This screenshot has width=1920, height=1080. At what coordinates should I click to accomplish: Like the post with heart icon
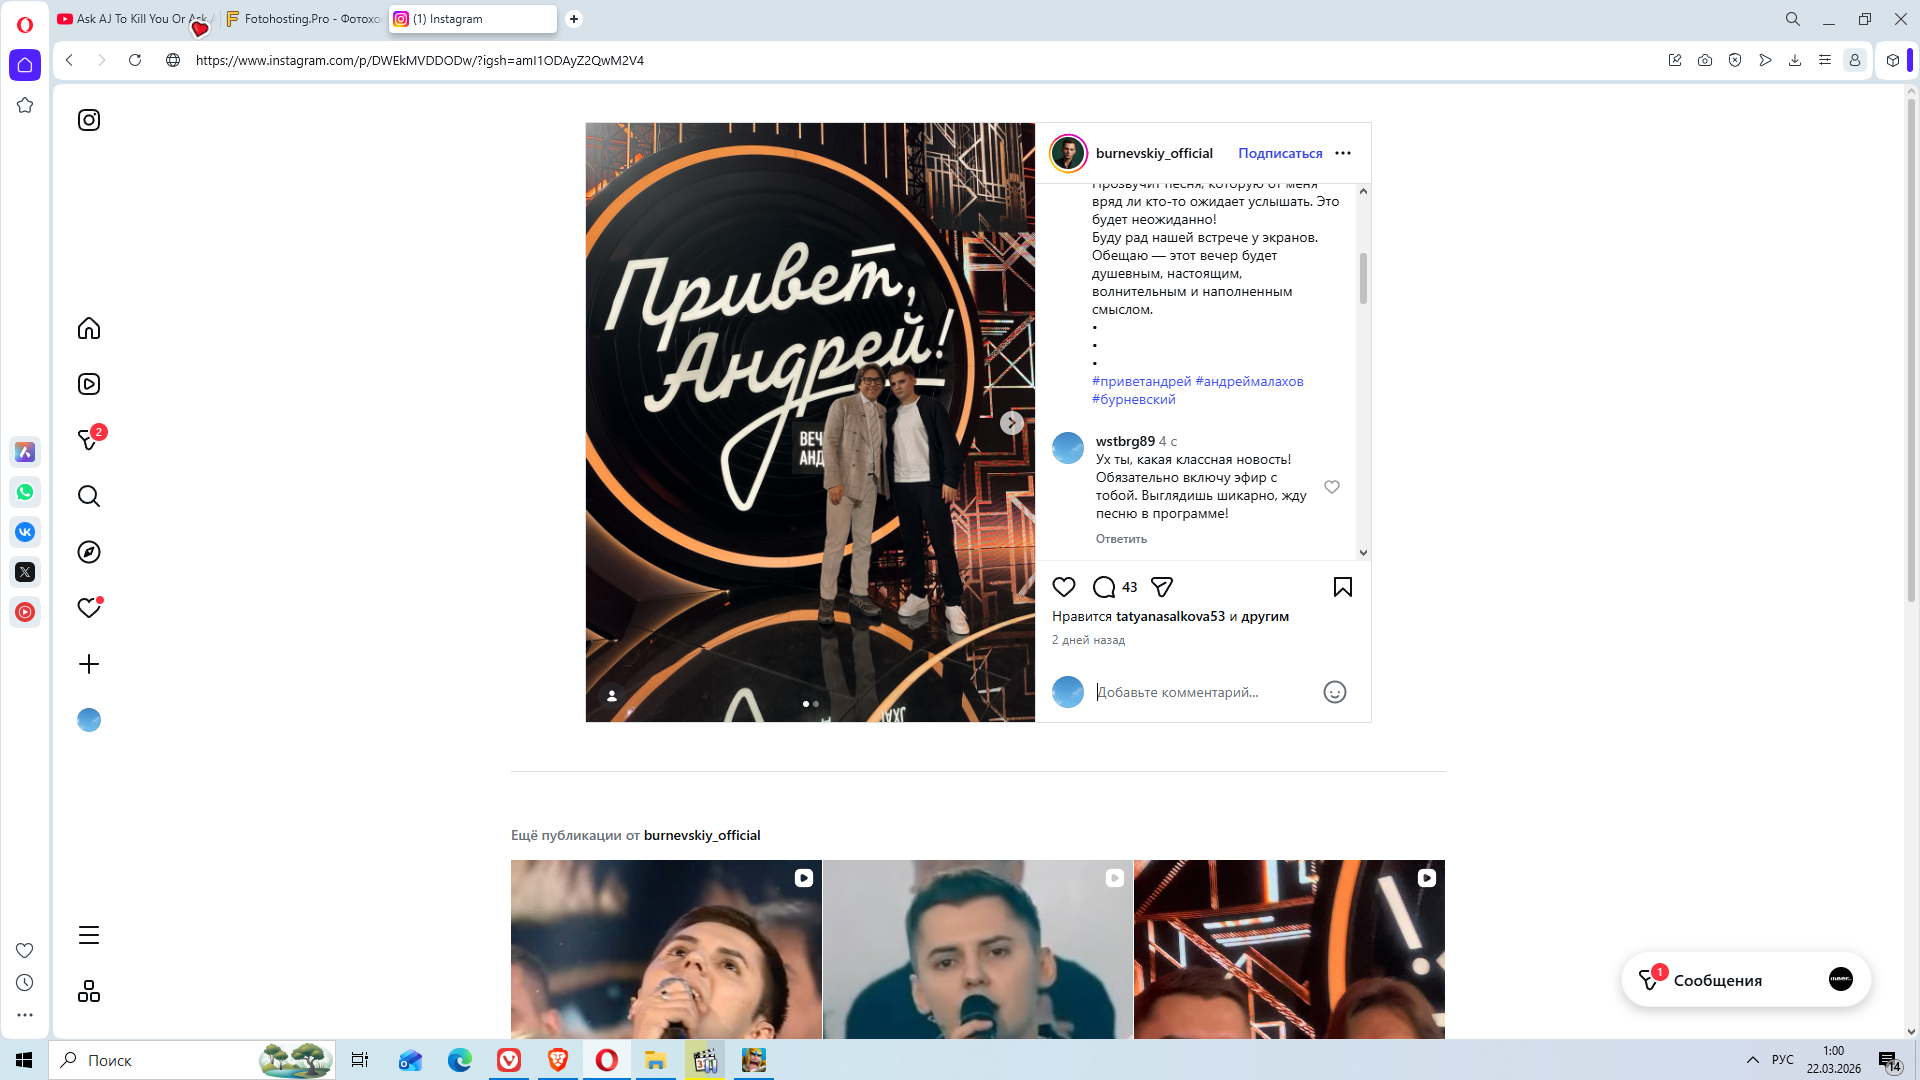pyautogui.click(x=1064, y=587)
